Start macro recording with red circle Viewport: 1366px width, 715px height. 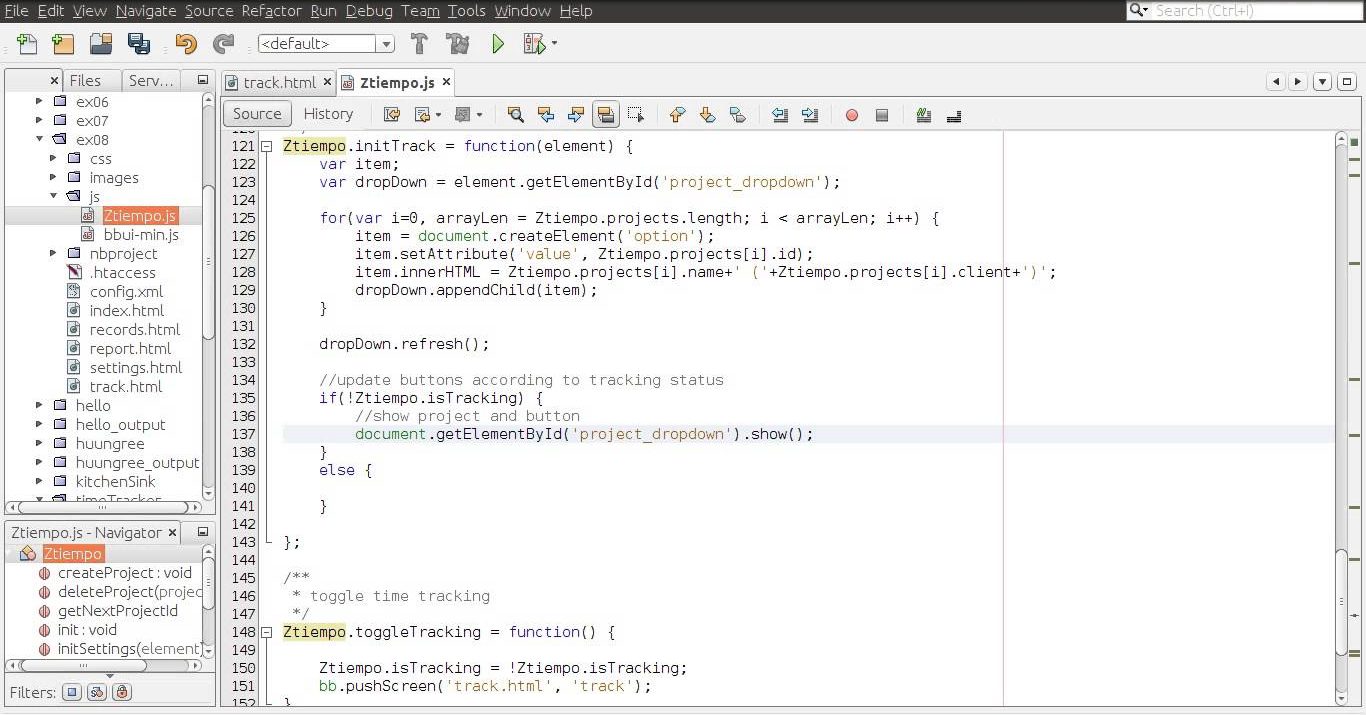click(x=852, y=115)
